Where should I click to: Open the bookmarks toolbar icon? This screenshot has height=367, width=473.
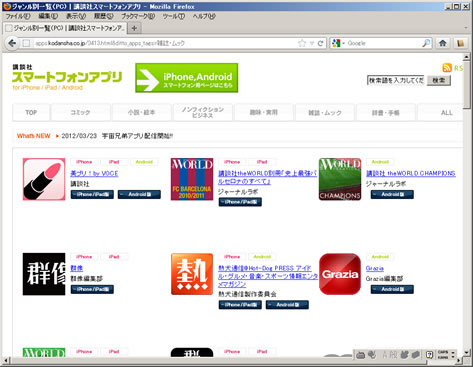pyautogui.click(x=461, y=43)
